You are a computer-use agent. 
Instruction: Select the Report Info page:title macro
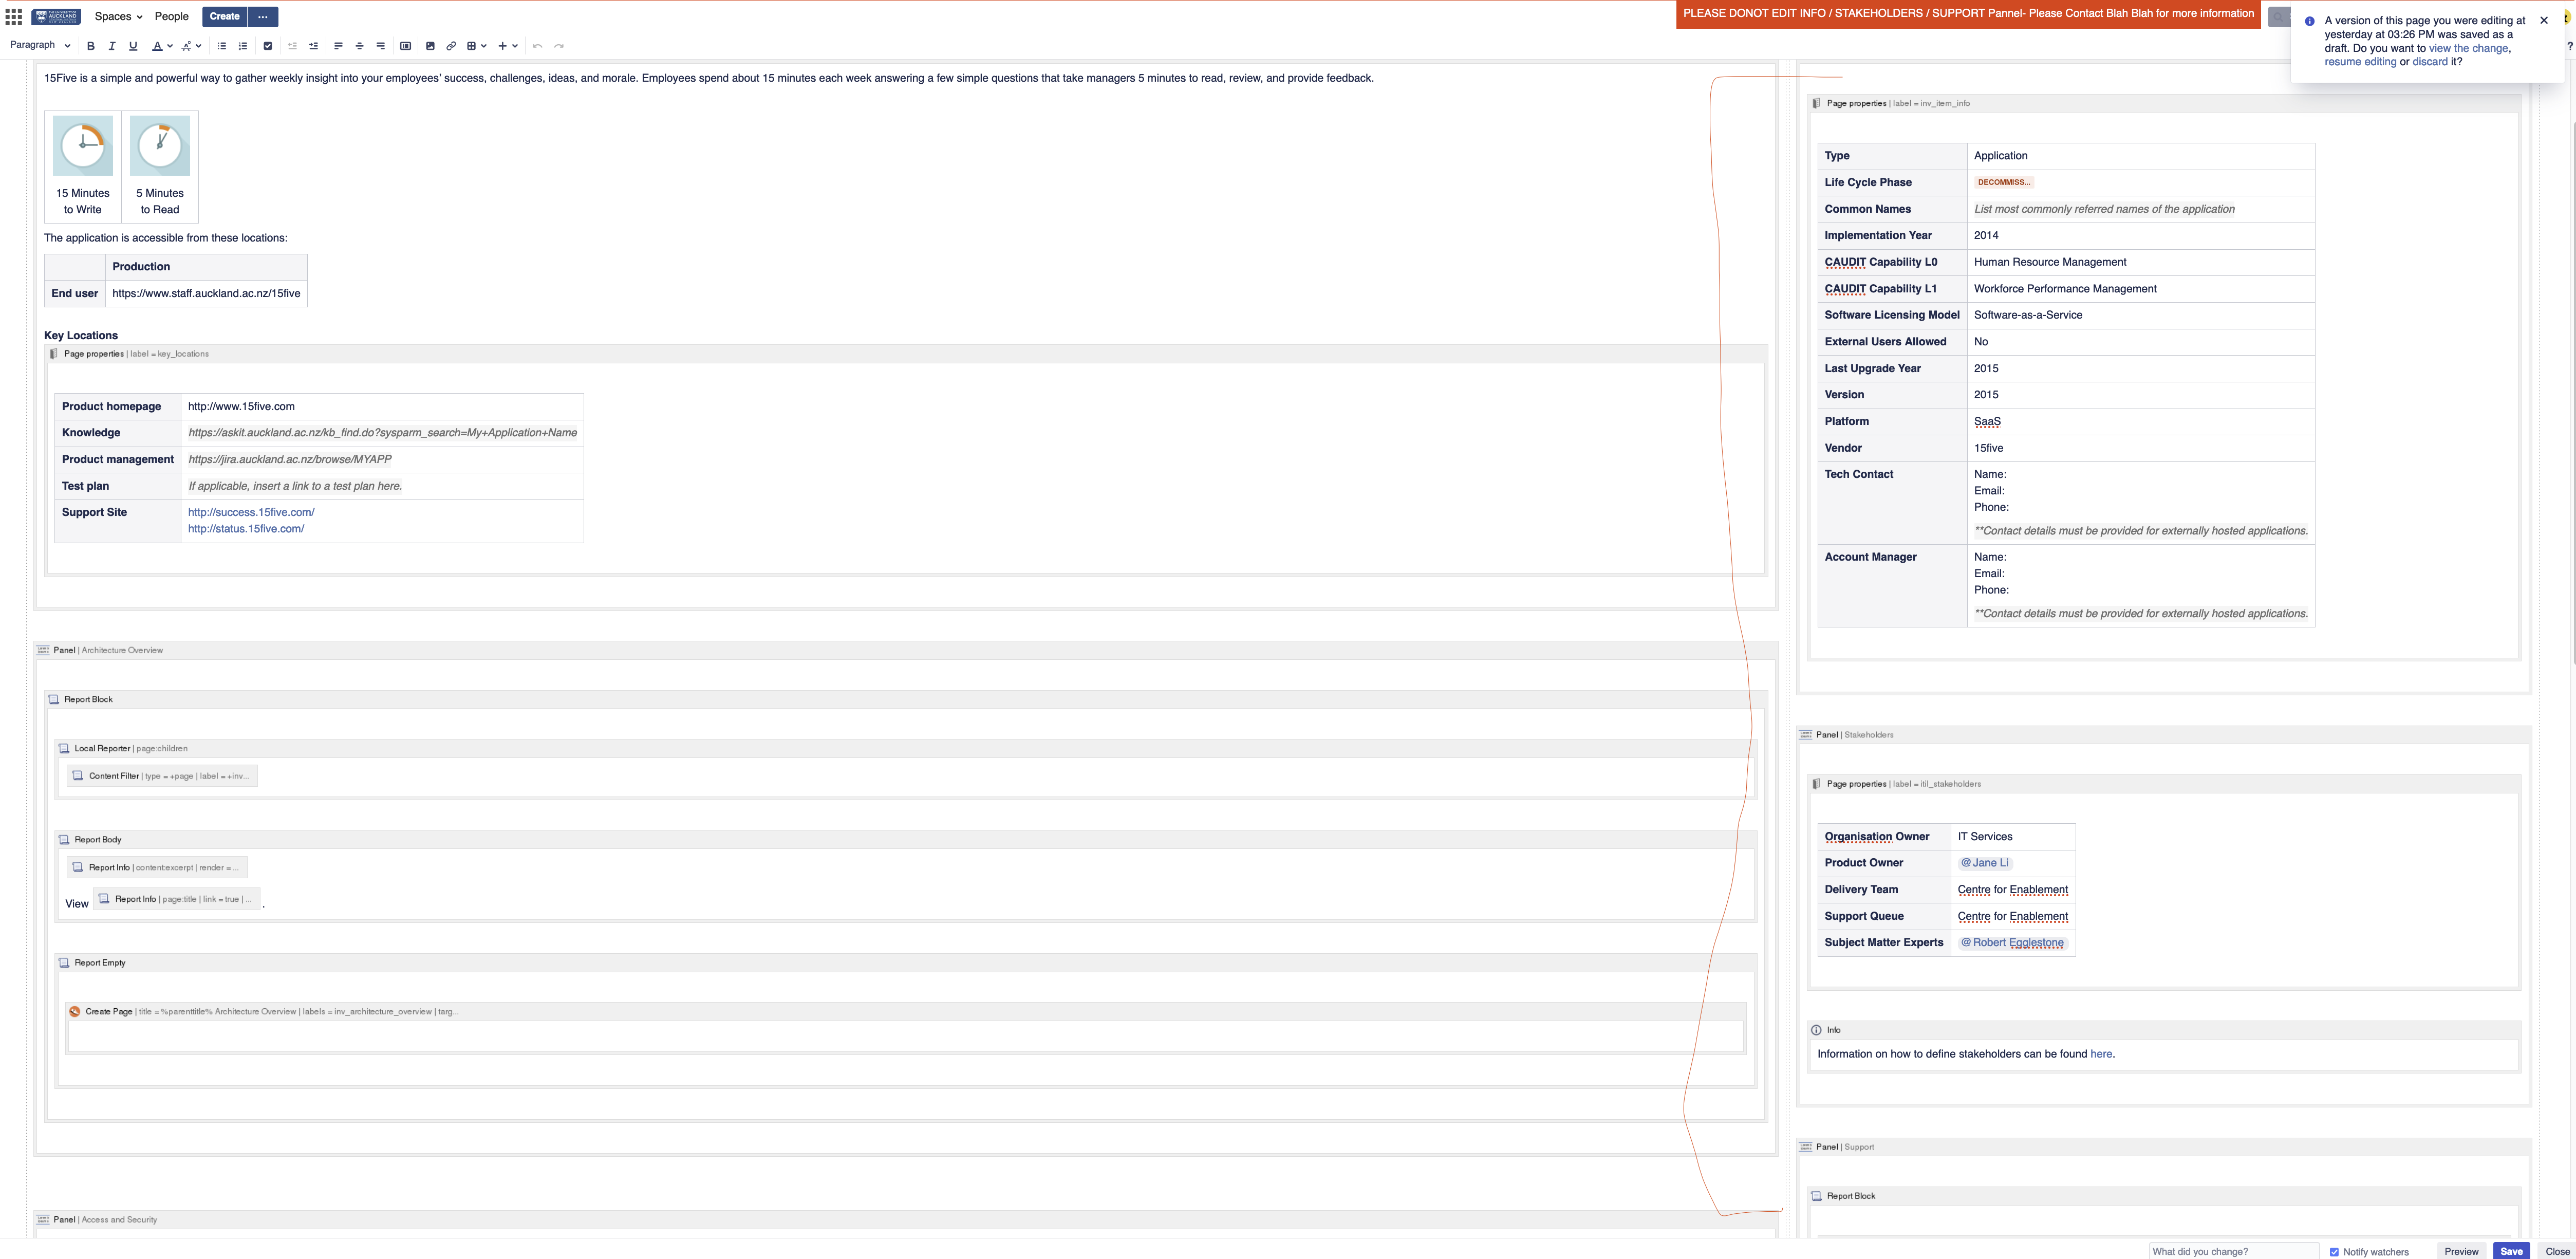[x=177, y=899]
